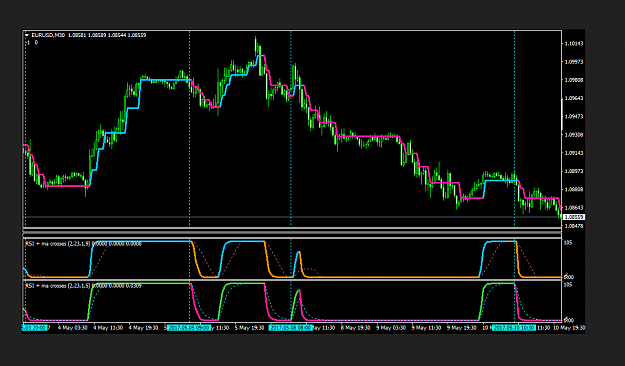Image resolution: width=625 pixels, height=366 pixels.
Task: Click the 1.09143 price axis value
Action: point(574,153)
